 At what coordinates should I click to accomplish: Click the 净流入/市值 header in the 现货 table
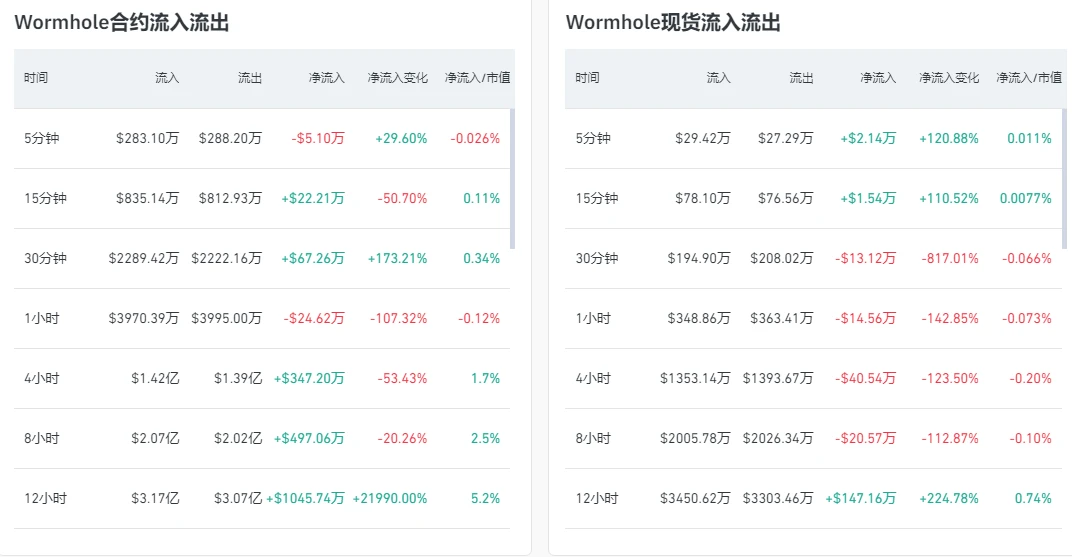(1029, 78)
